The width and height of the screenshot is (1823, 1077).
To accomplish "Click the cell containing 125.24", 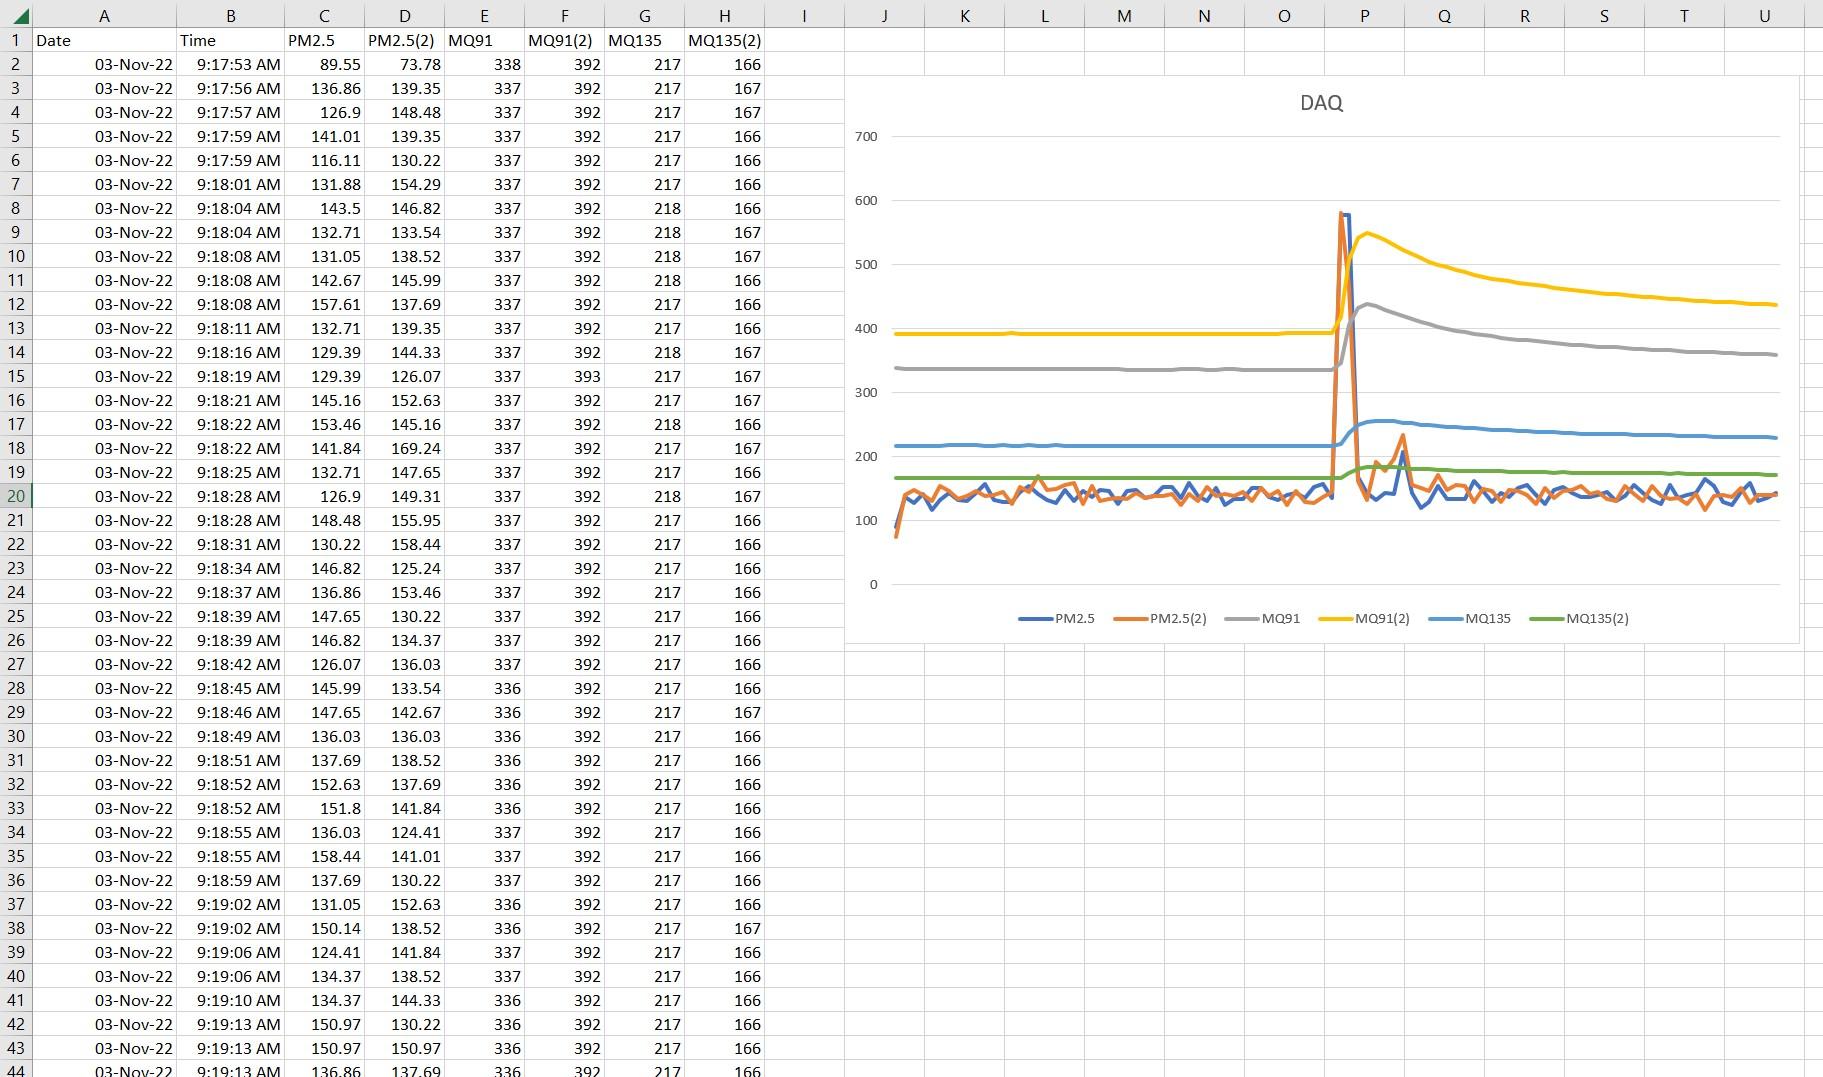I will tap(404, 568).
